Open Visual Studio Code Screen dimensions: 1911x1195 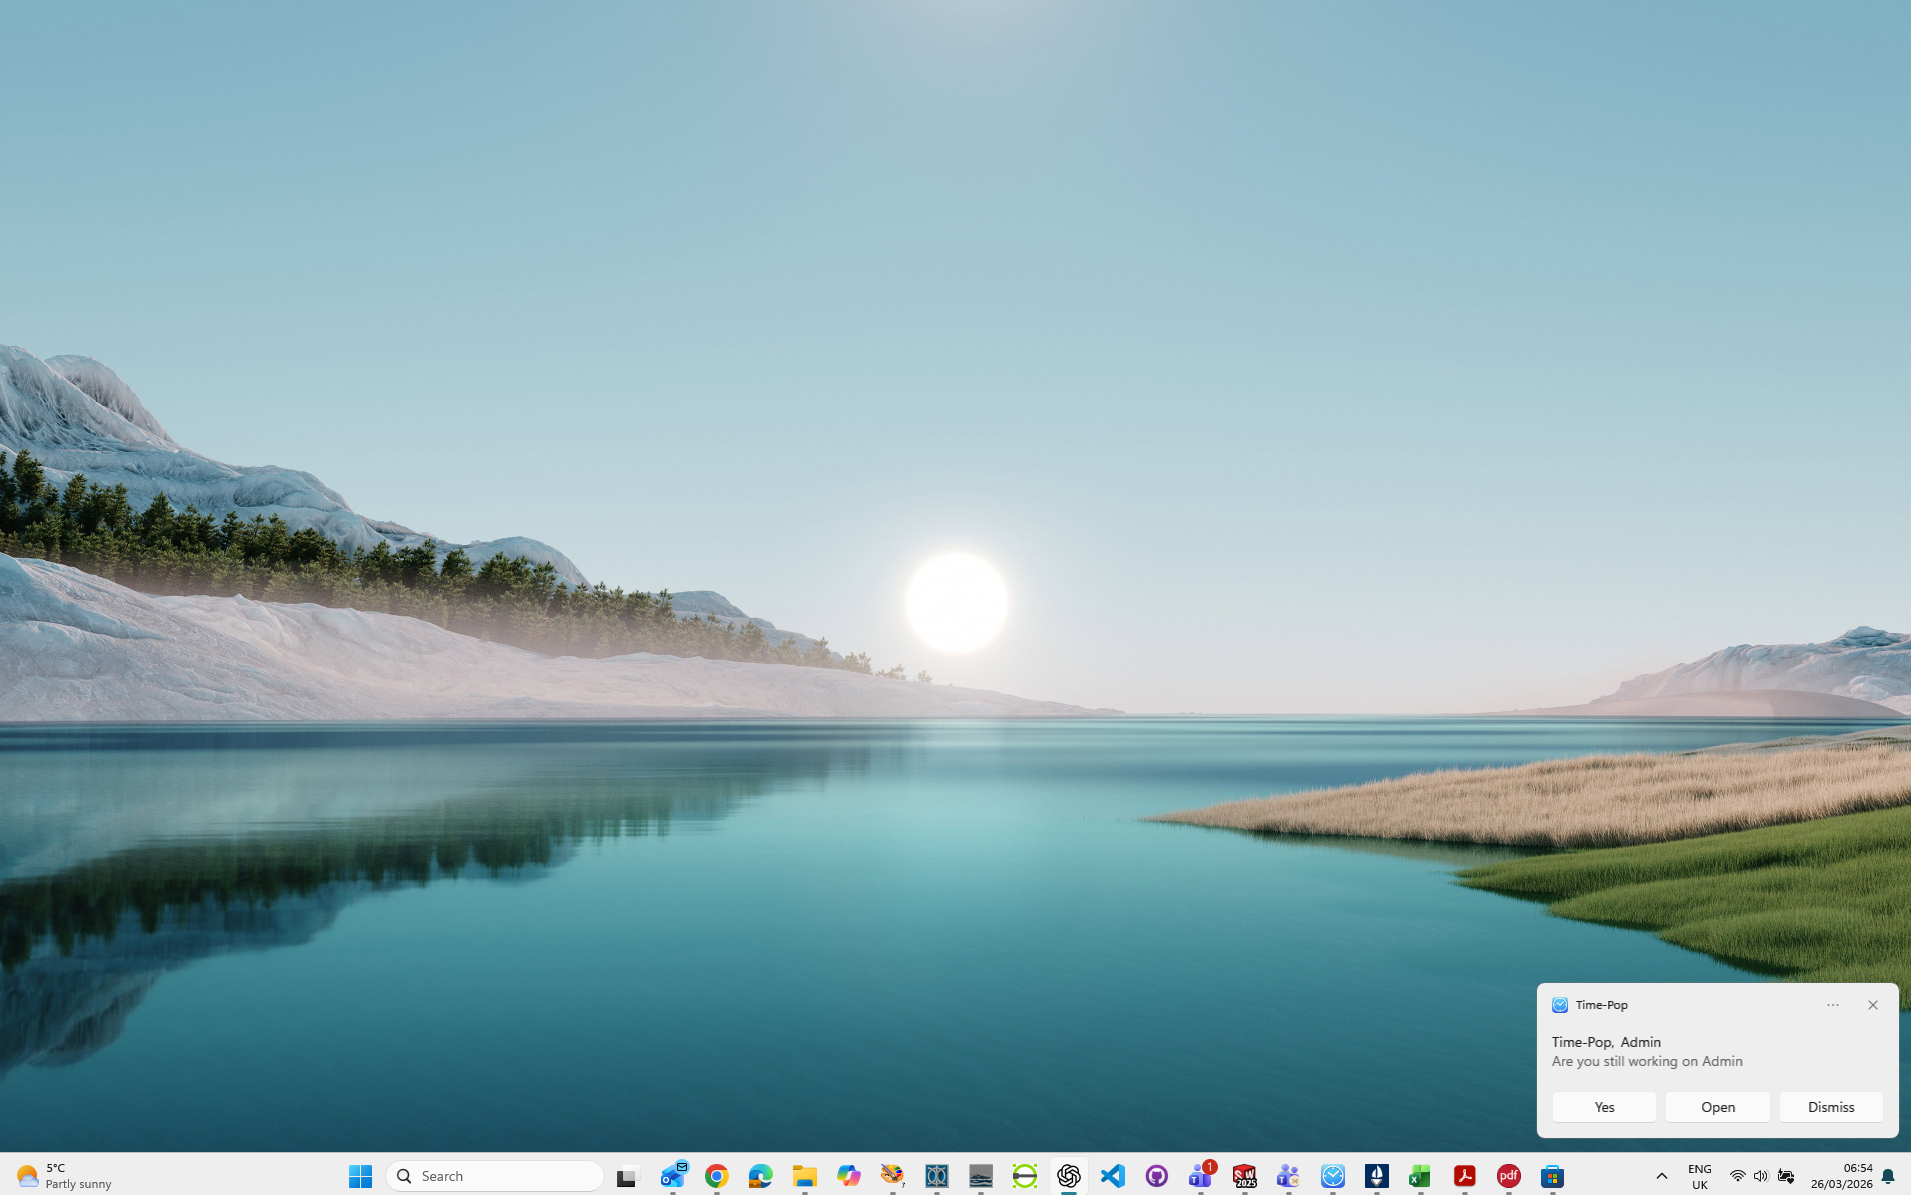pos(1113,1176)
